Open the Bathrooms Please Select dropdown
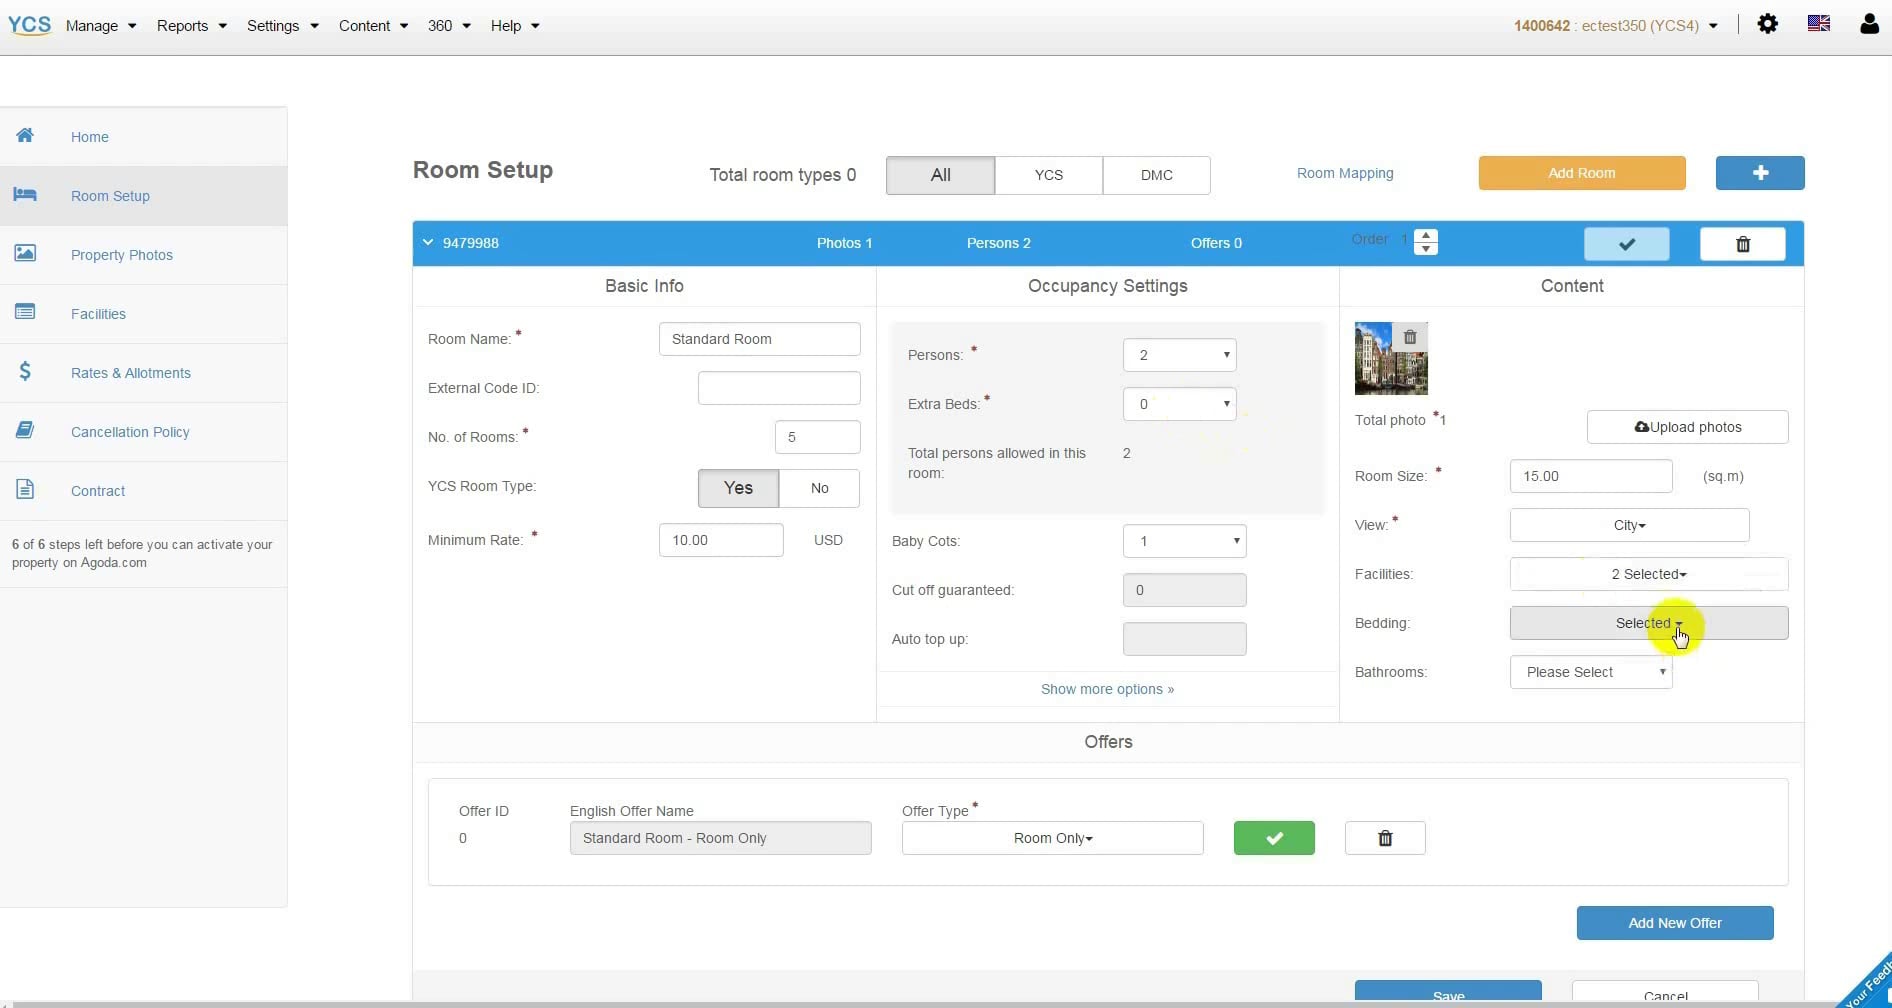This screenshot has width=1892, height=1008. 1591,672
